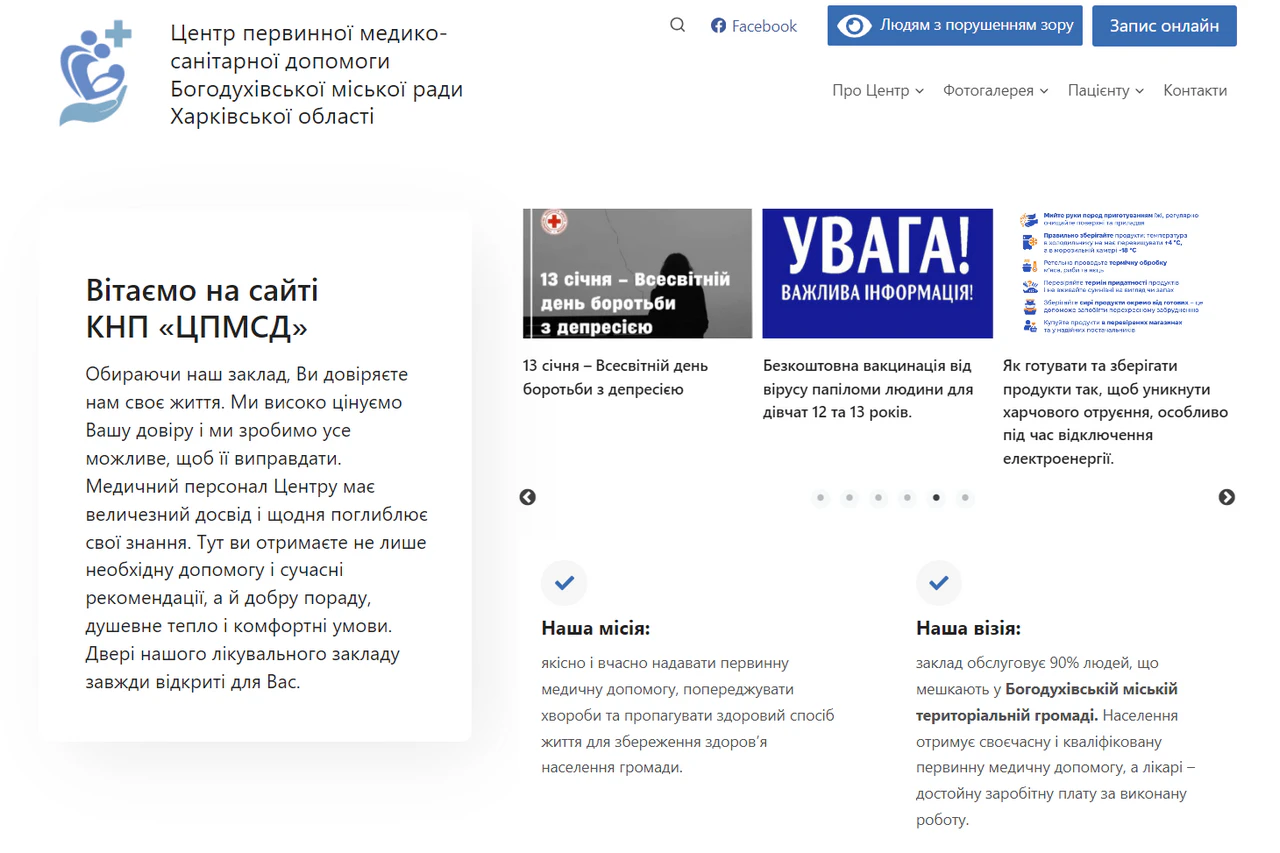This screenshot has height=853, width=1280.
Task: Open the depression awareness day article headline
Action: click(614, 377)
